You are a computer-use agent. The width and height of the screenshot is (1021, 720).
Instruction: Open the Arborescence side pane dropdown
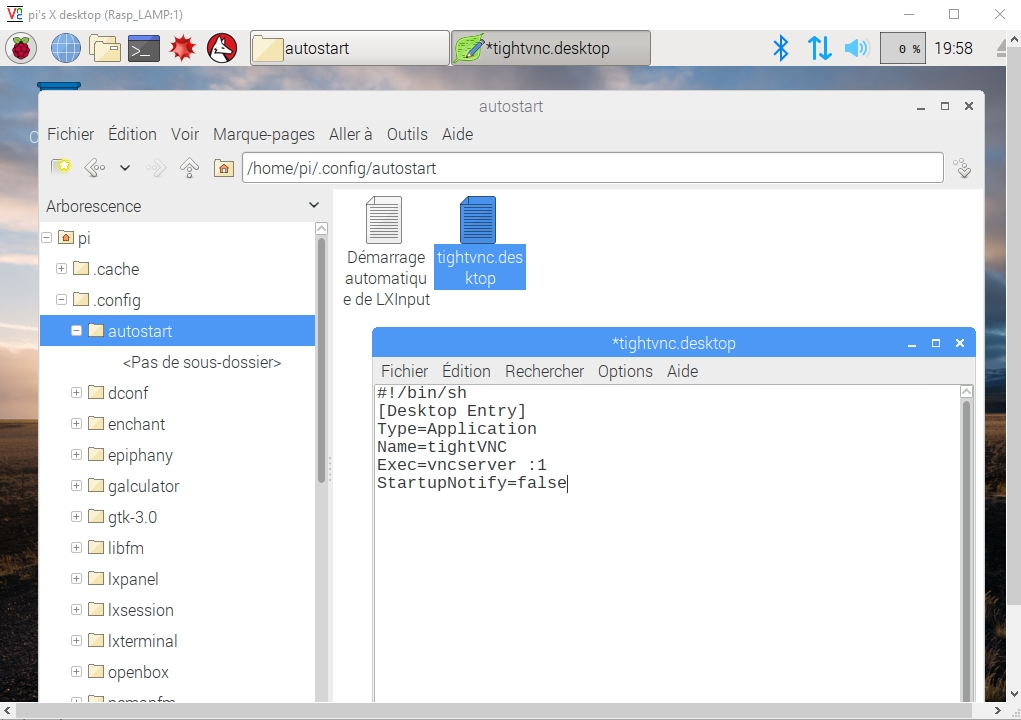[x=314, y=206]
